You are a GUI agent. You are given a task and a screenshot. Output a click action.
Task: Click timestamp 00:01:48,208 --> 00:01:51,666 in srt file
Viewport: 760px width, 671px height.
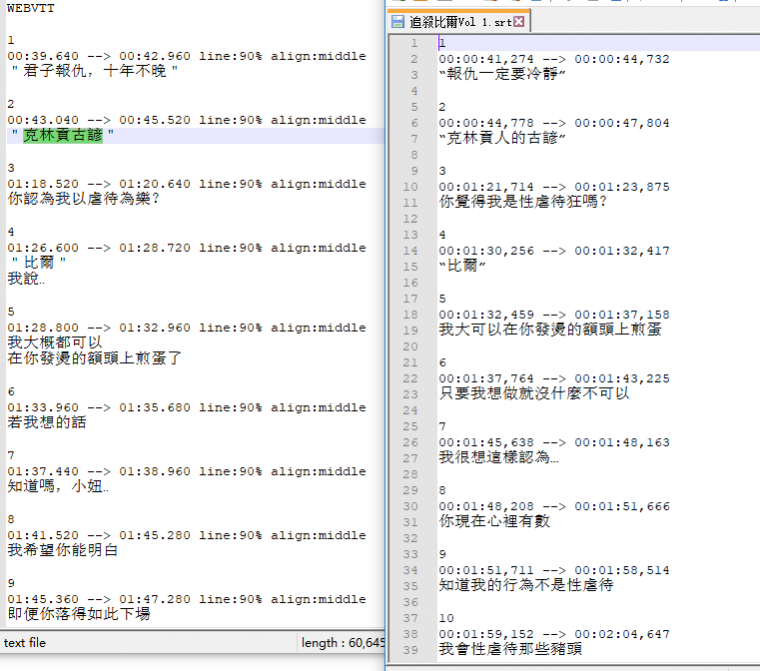click(554, 507)
